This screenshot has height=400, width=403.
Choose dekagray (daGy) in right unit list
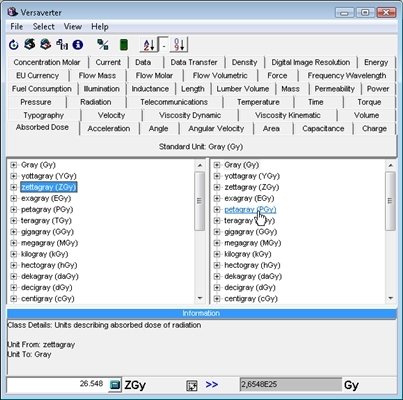click(x=253, y=276)
